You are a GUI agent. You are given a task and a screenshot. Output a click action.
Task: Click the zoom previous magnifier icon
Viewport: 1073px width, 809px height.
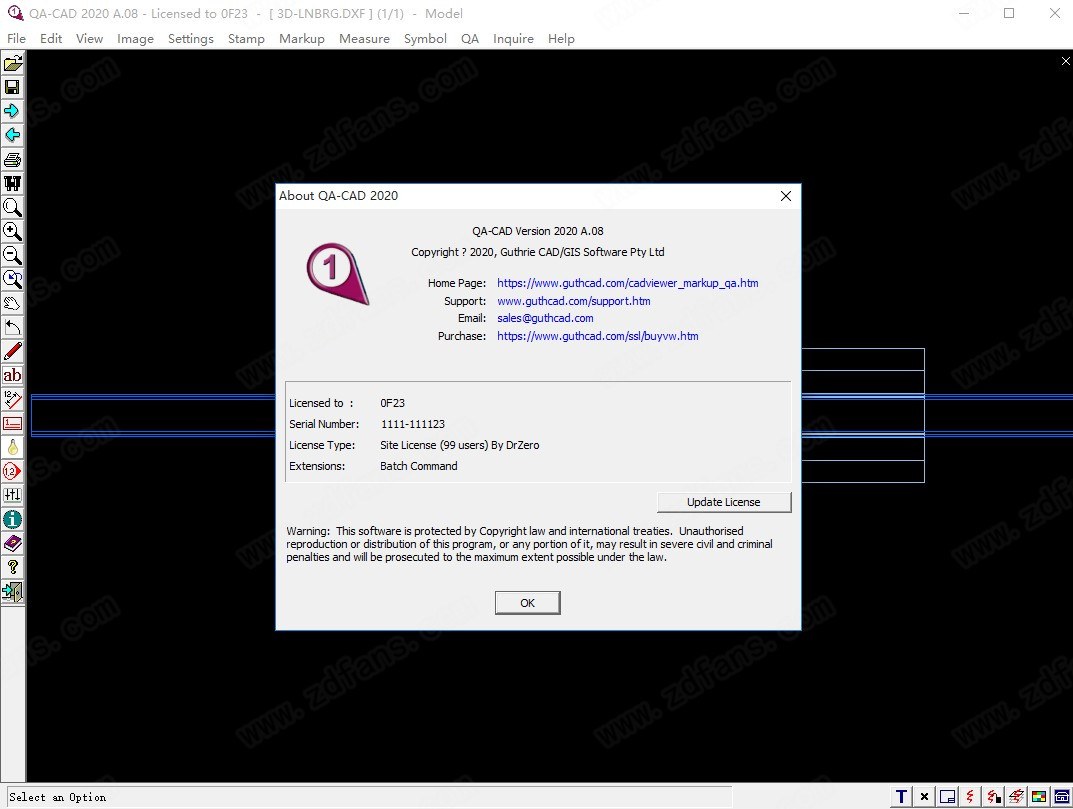12,279
